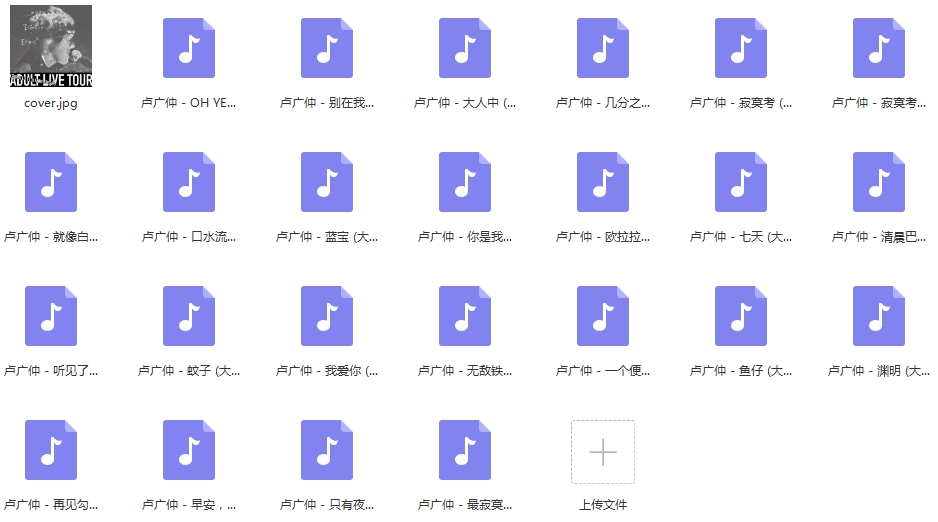Select the music file 卢广仲 - 就像白...

(51, 182)
